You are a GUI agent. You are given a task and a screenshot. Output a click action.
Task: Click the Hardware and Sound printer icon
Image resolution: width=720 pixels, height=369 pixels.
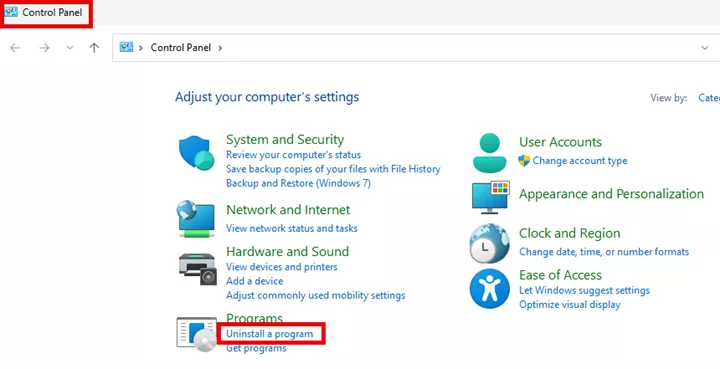tap(197, 269)
